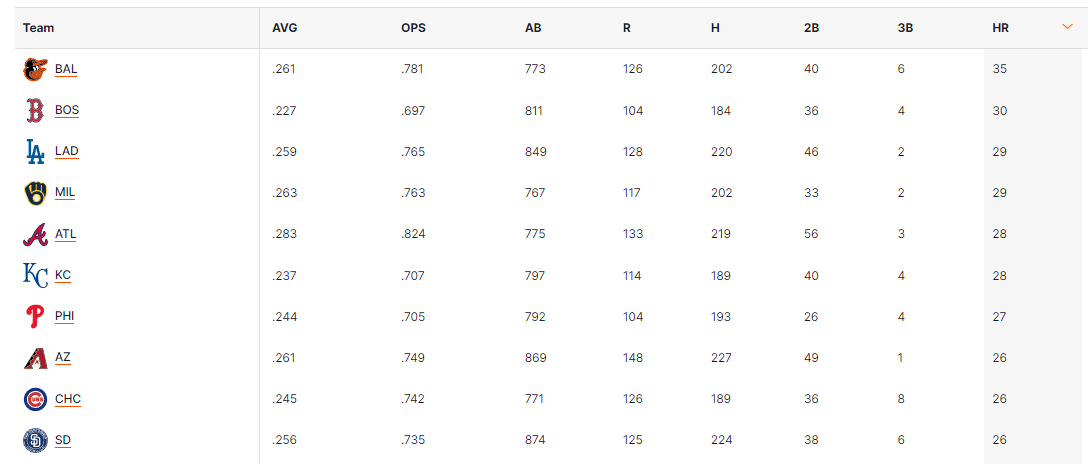Sort by the 3B triples header
1088x464 pixels.
coord(905,28)
